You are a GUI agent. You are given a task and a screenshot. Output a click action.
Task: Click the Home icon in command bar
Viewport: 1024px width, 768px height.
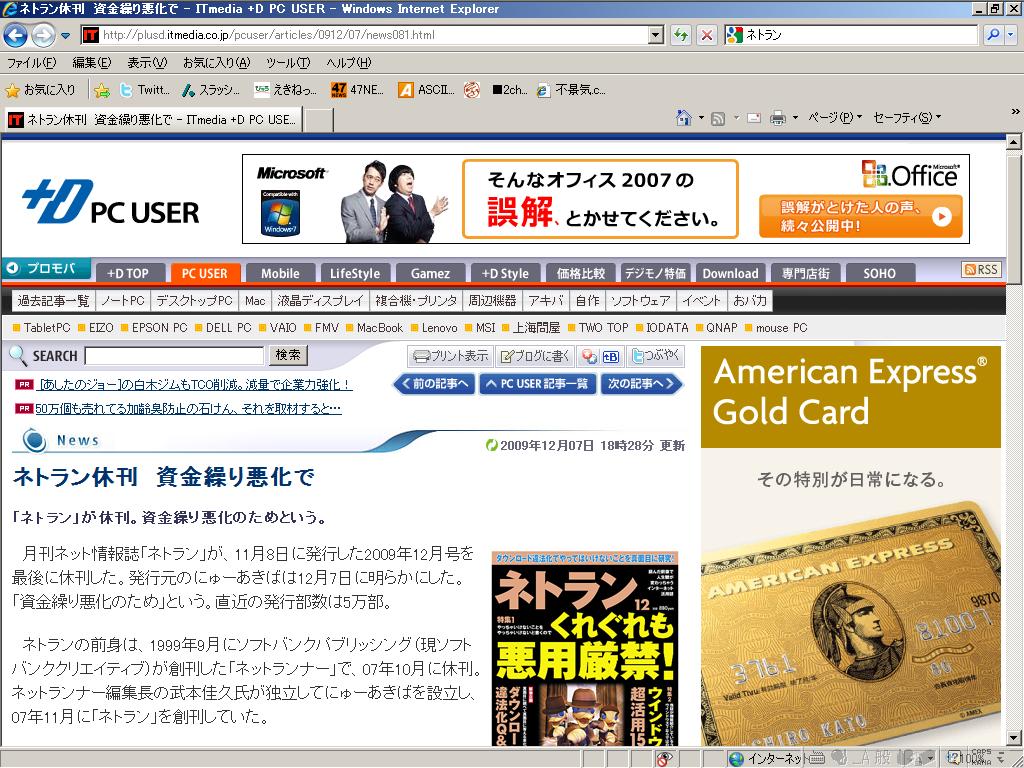(684, 118)
